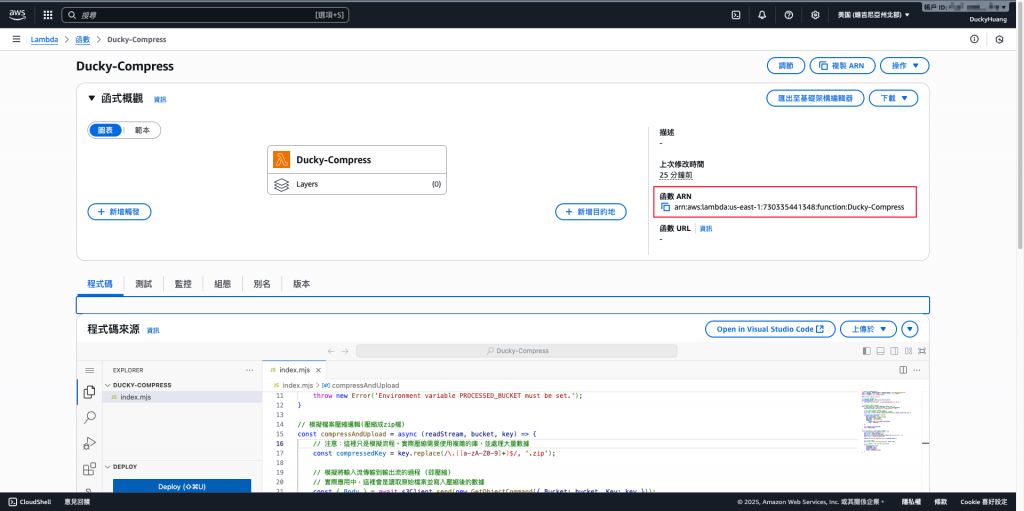This screenshot has height=511, width=1024.
Task: Open Run and Debug icon in editor
Action: click(x=89, y=443)
